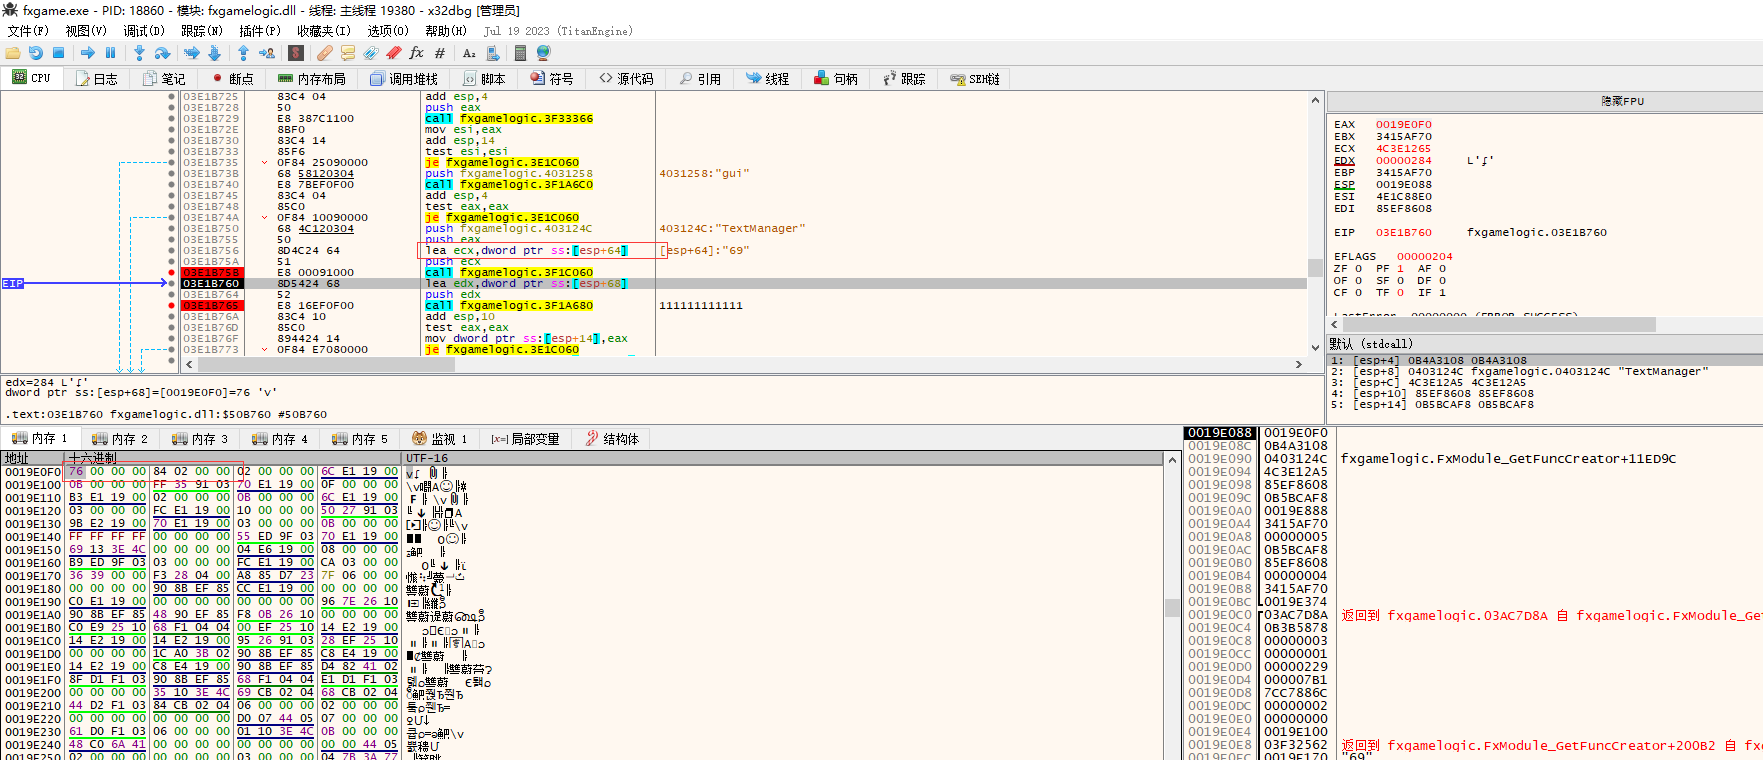Switch to the 调用堆栈 tab
Viewport: 1763px width, 760px height.
404,79
